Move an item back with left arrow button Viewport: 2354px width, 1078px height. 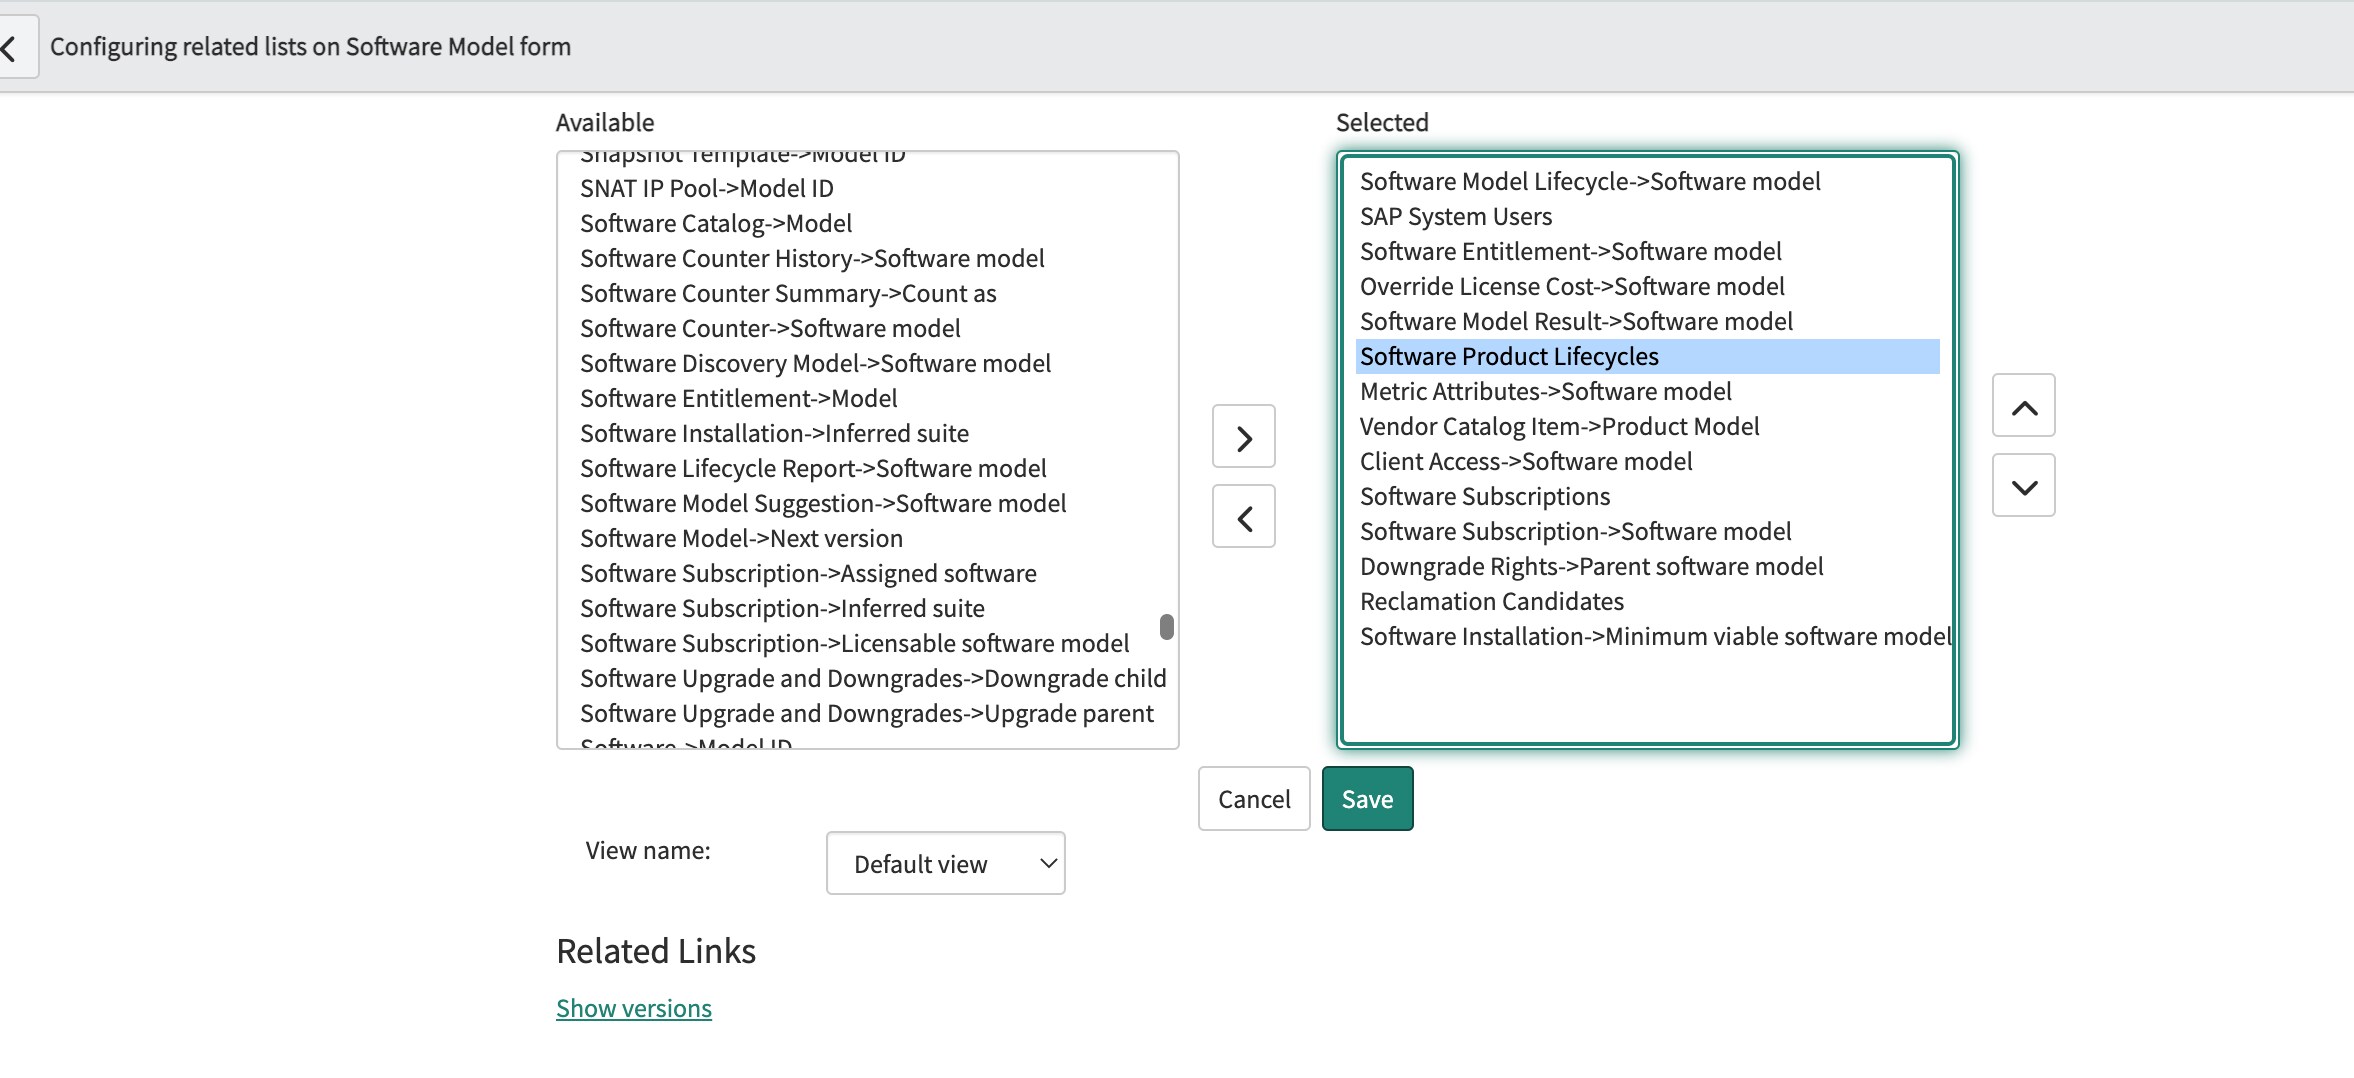pos(1243,516)
